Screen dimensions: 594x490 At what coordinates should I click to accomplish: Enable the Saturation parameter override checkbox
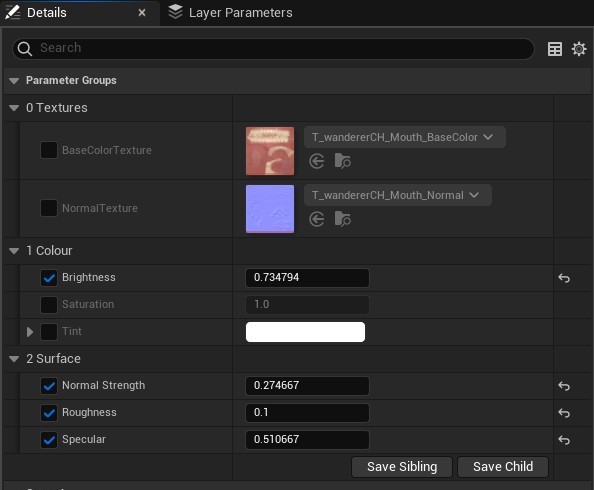point(49,305)
